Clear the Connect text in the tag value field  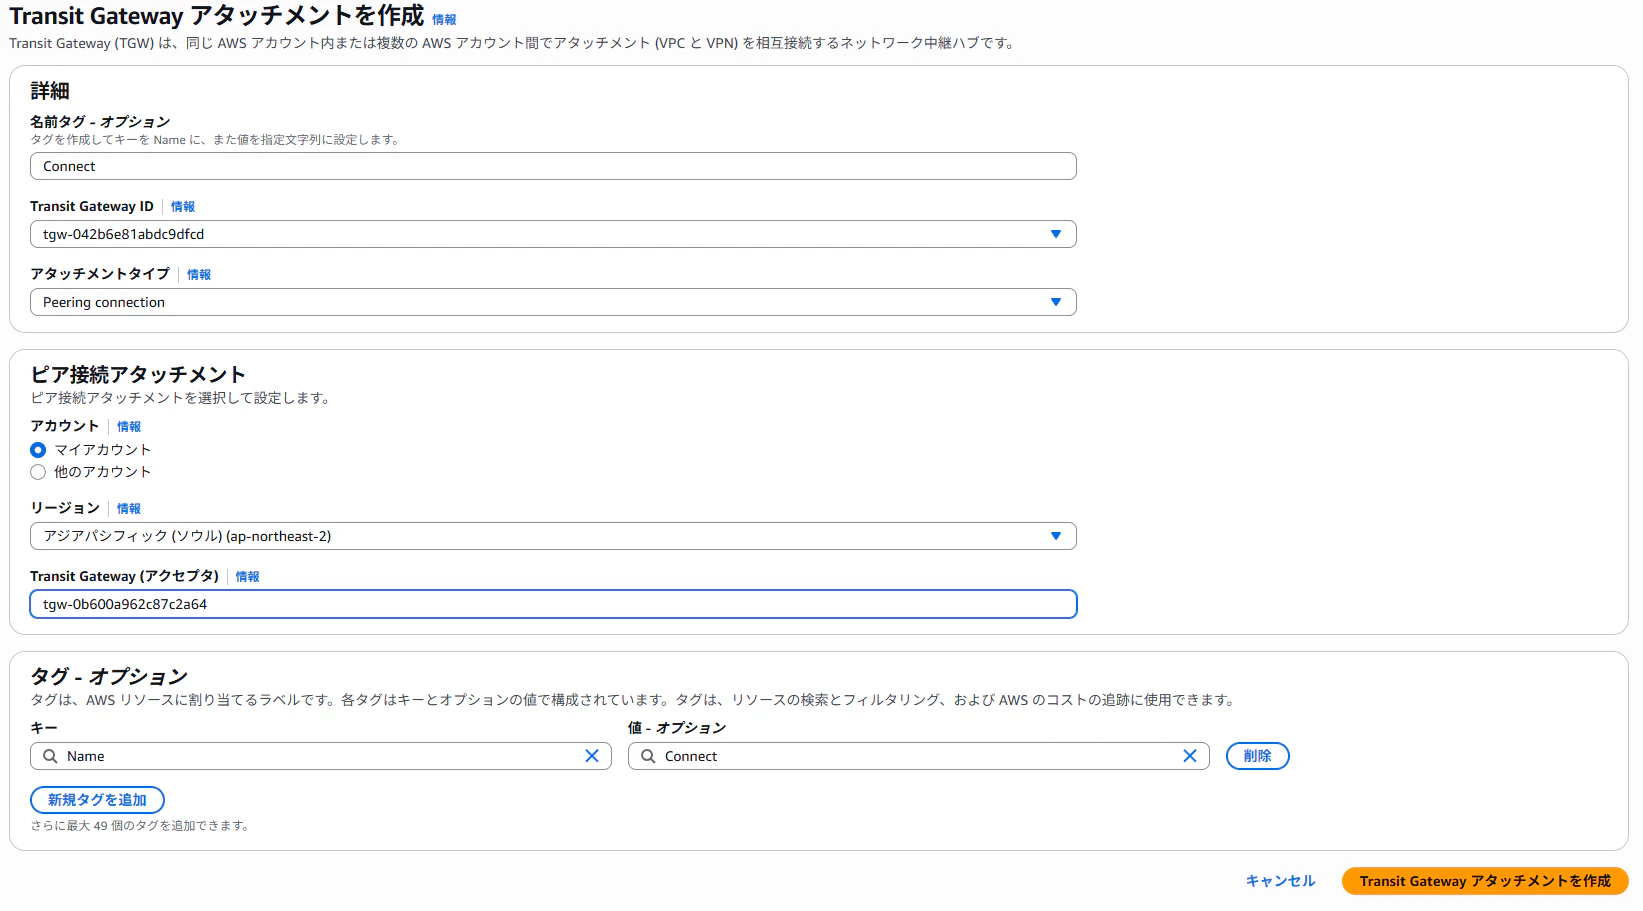(1190, 756)
